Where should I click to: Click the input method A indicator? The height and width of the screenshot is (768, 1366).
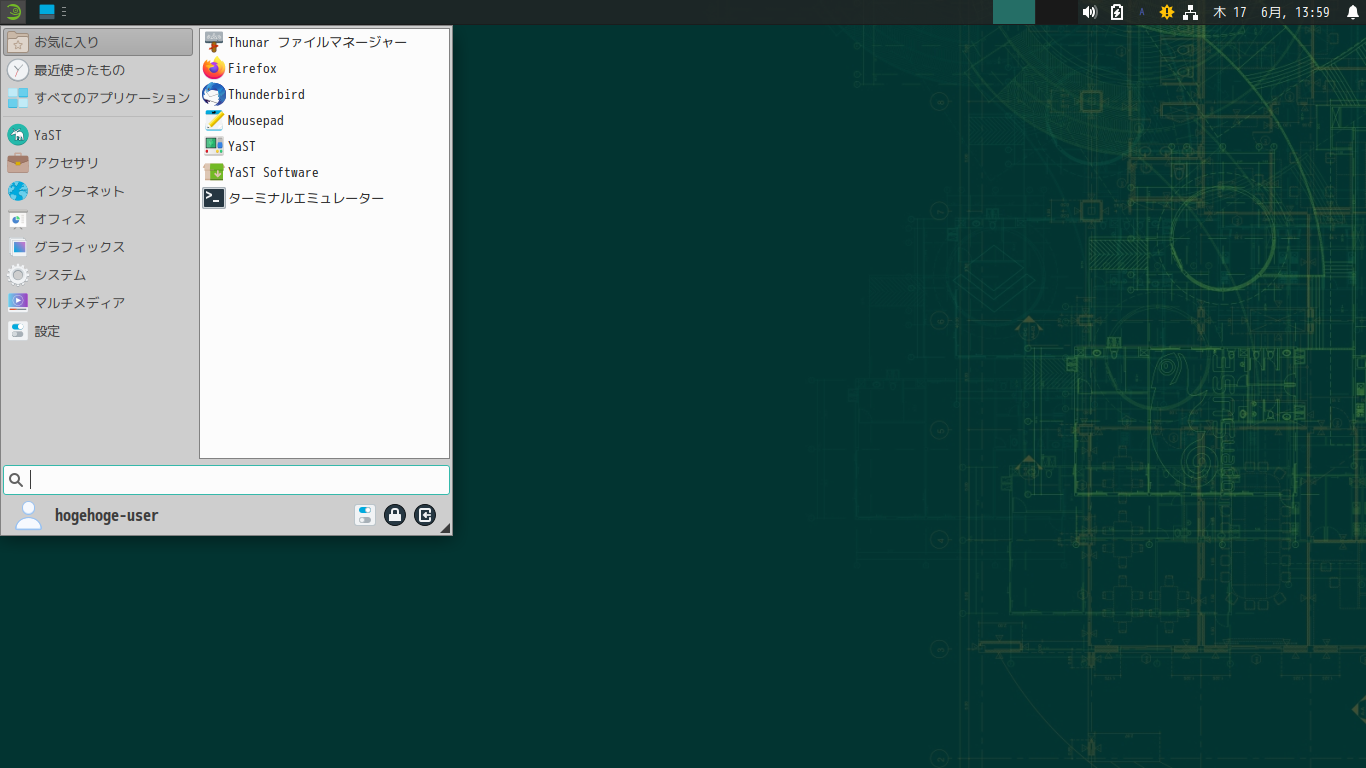1142,12
